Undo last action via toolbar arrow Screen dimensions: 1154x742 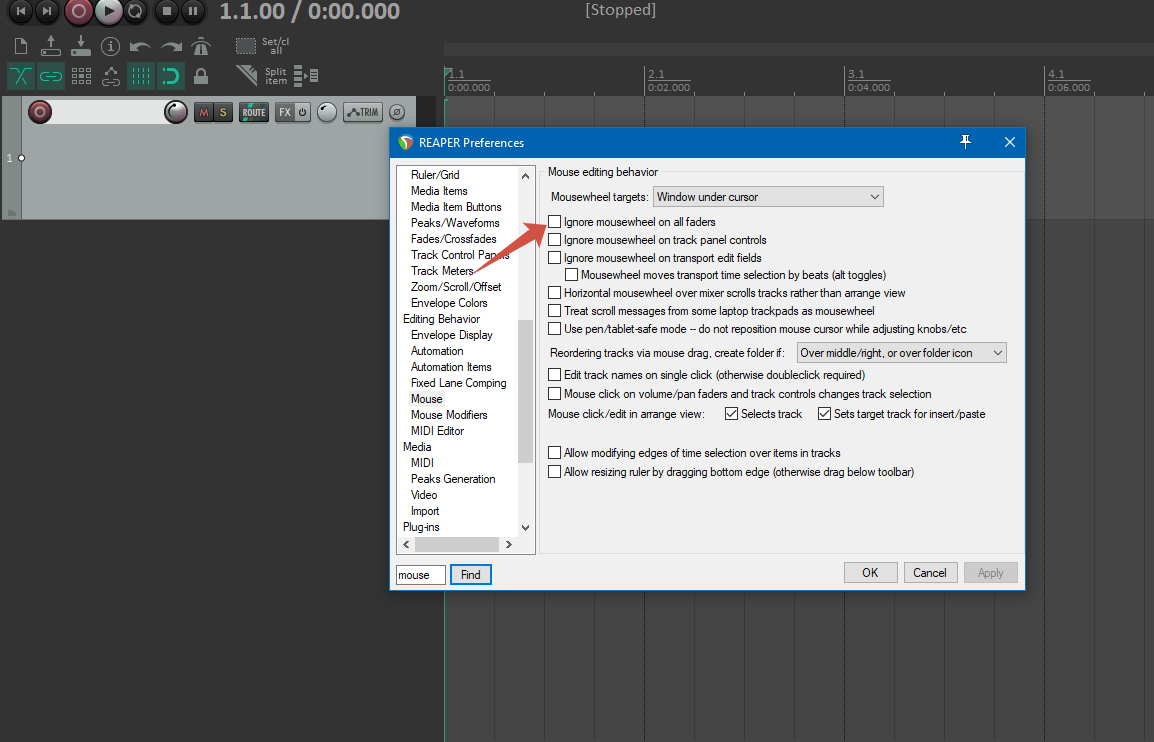point(140,46)
